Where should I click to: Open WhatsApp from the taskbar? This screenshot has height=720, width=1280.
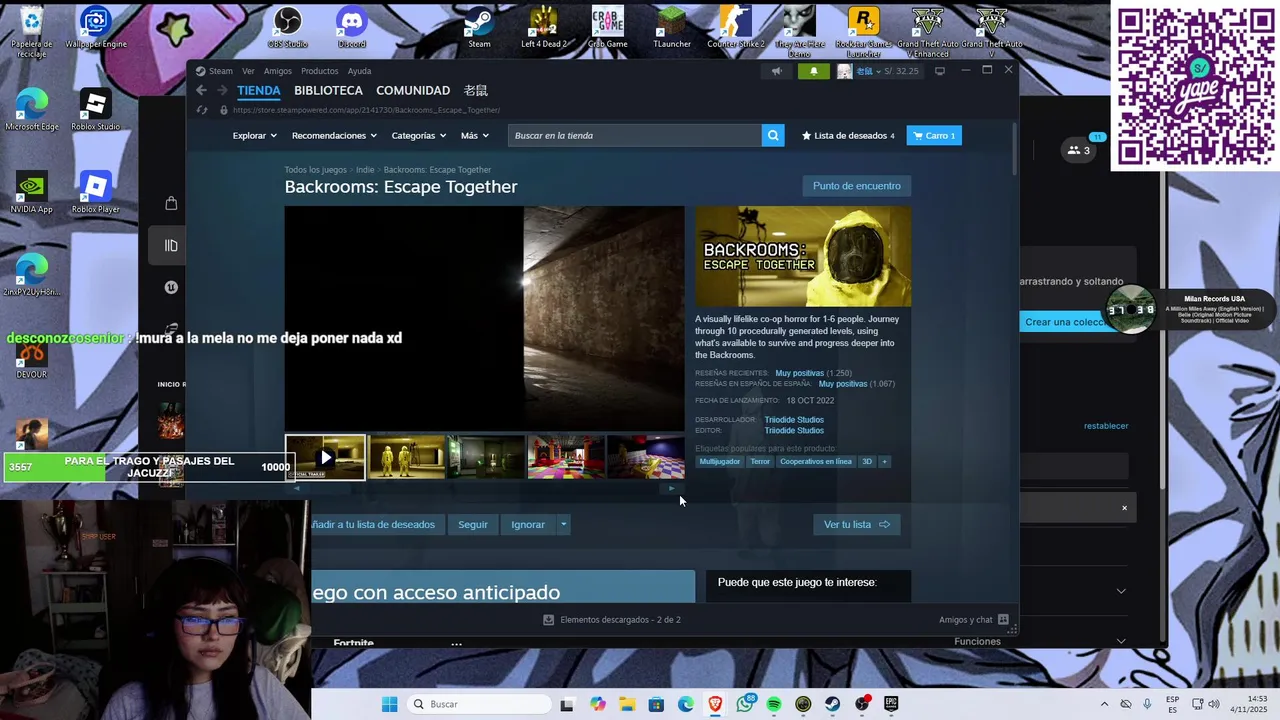coord(745,704)
